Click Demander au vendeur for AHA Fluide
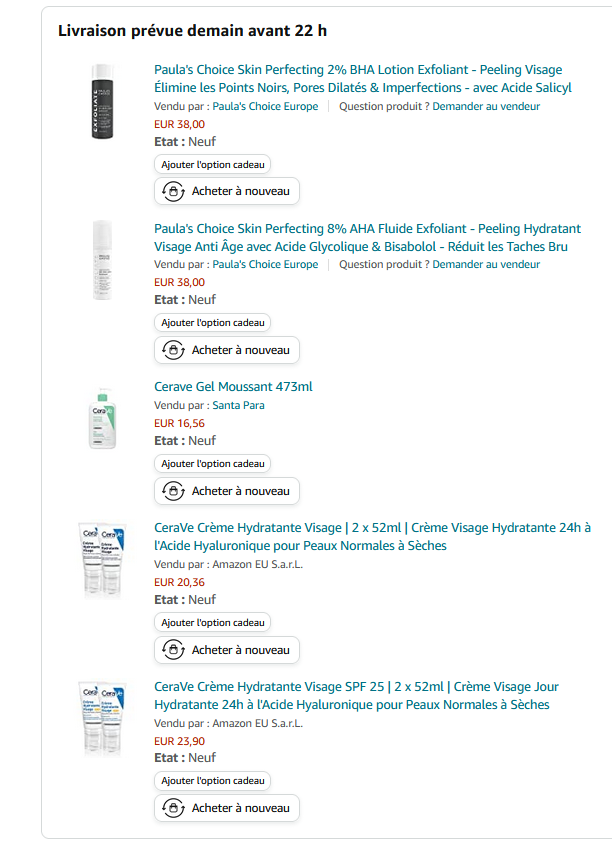The width and height of the screenshot is (612, 845). (486, 265)
